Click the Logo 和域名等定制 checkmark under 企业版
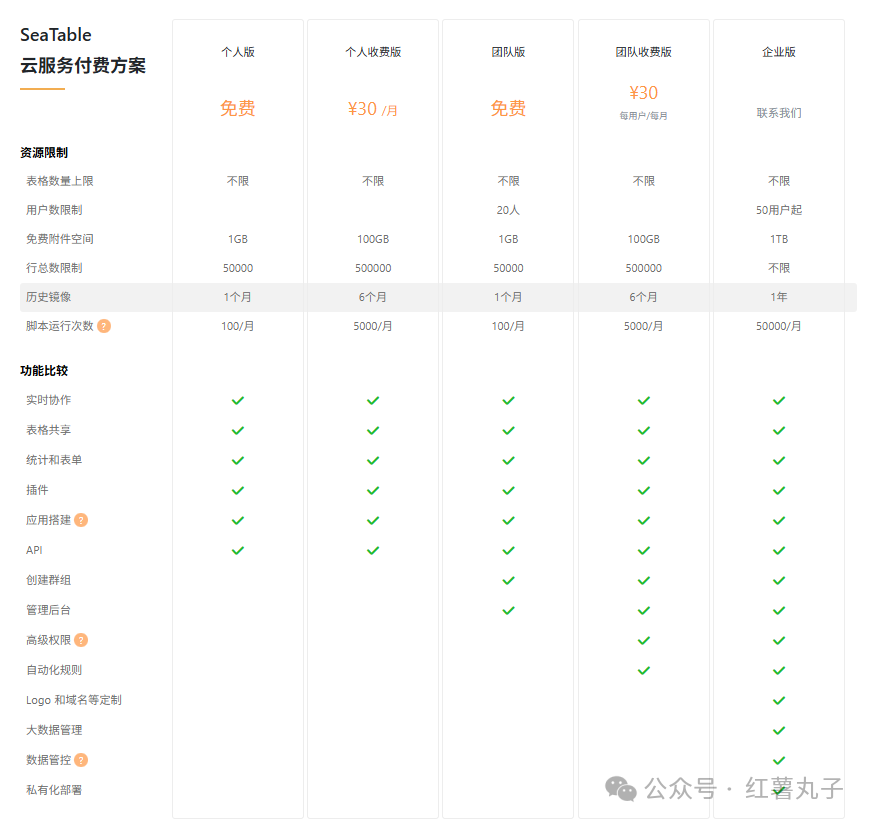871x823 pixels. pos(779,700)
